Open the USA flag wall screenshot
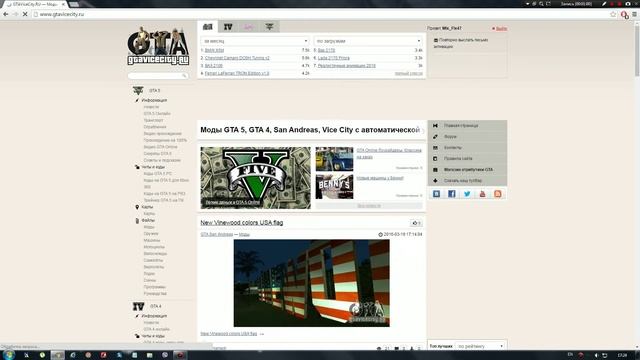640x360 pixels. pyautogui.click(x=311, y=283)
